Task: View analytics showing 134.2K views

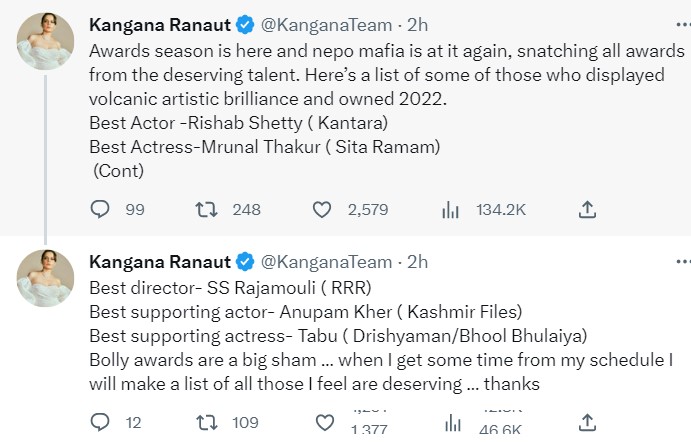Action: coord(451,209)
